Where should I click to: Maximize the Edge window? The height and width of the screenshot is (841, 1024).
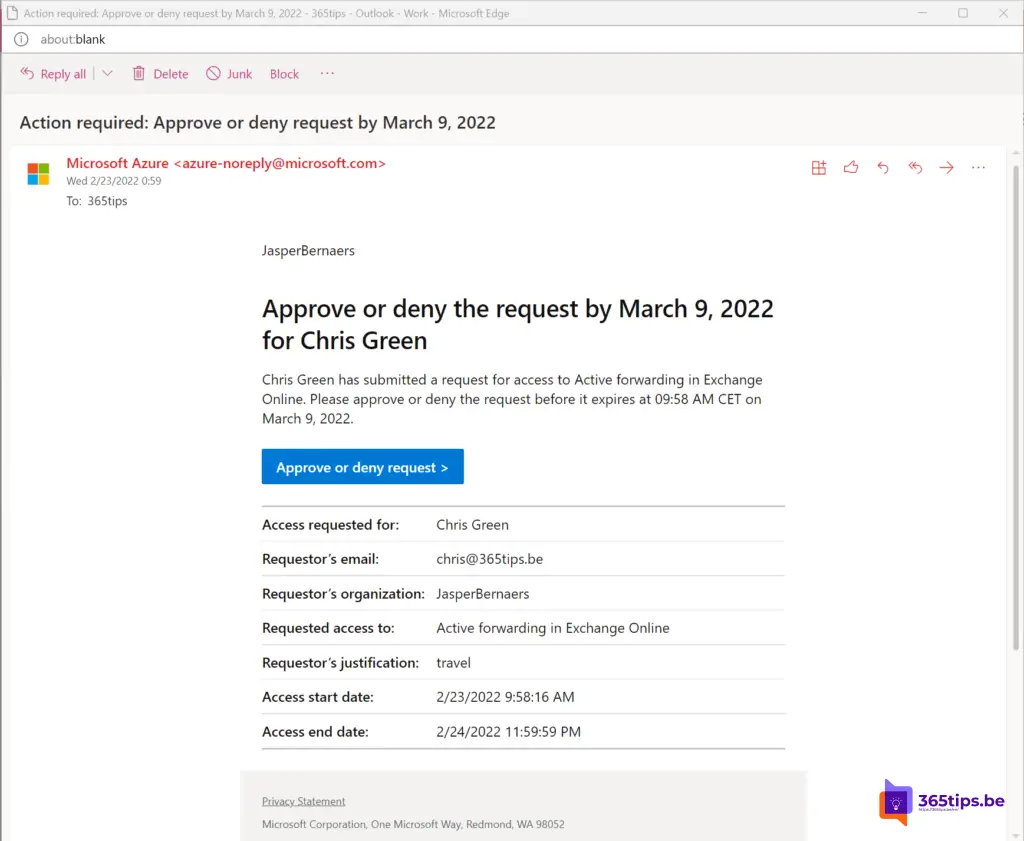pos(963,13)
